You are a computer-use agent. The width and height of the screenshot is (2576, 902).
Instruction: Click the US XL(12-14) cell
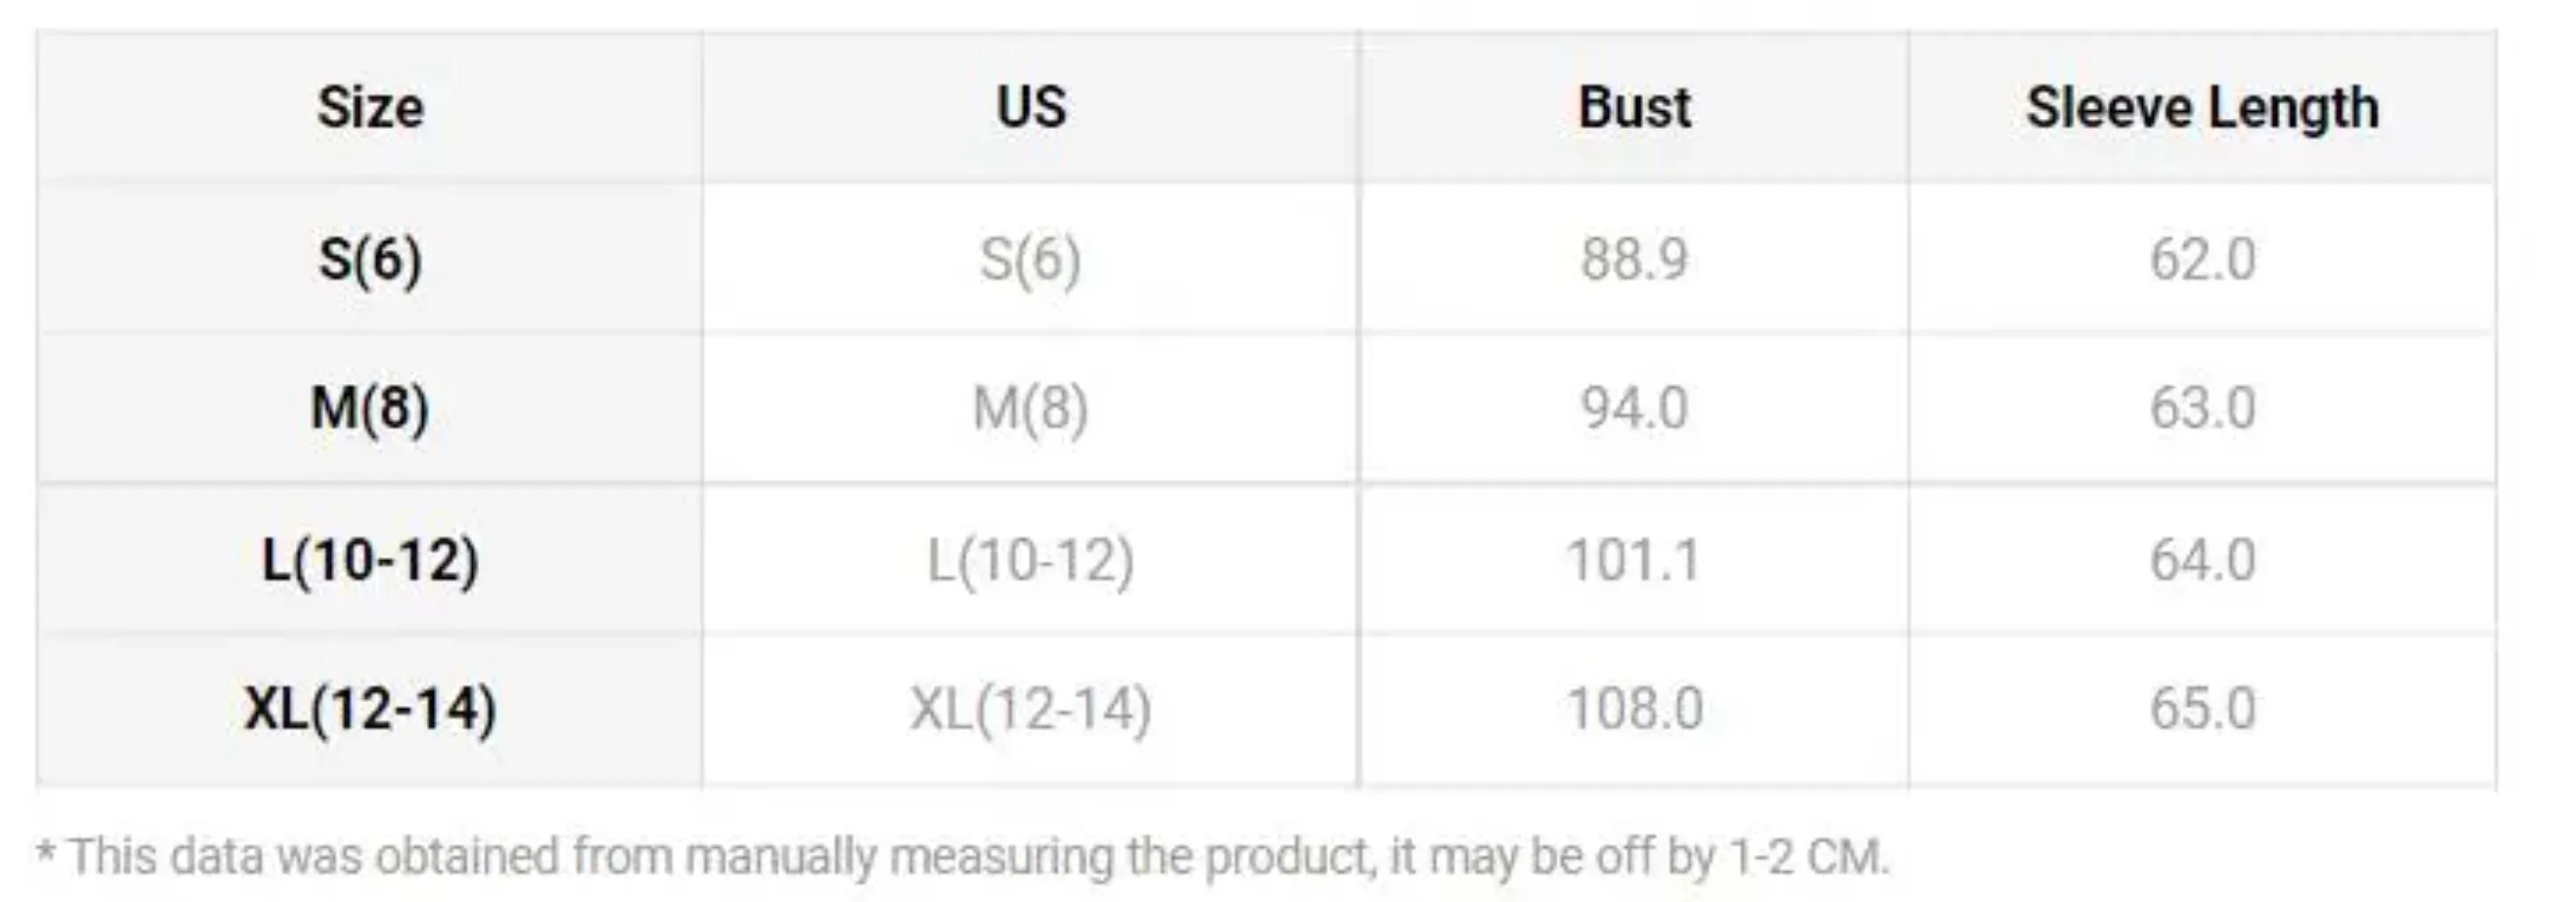tap(1030, 710)
